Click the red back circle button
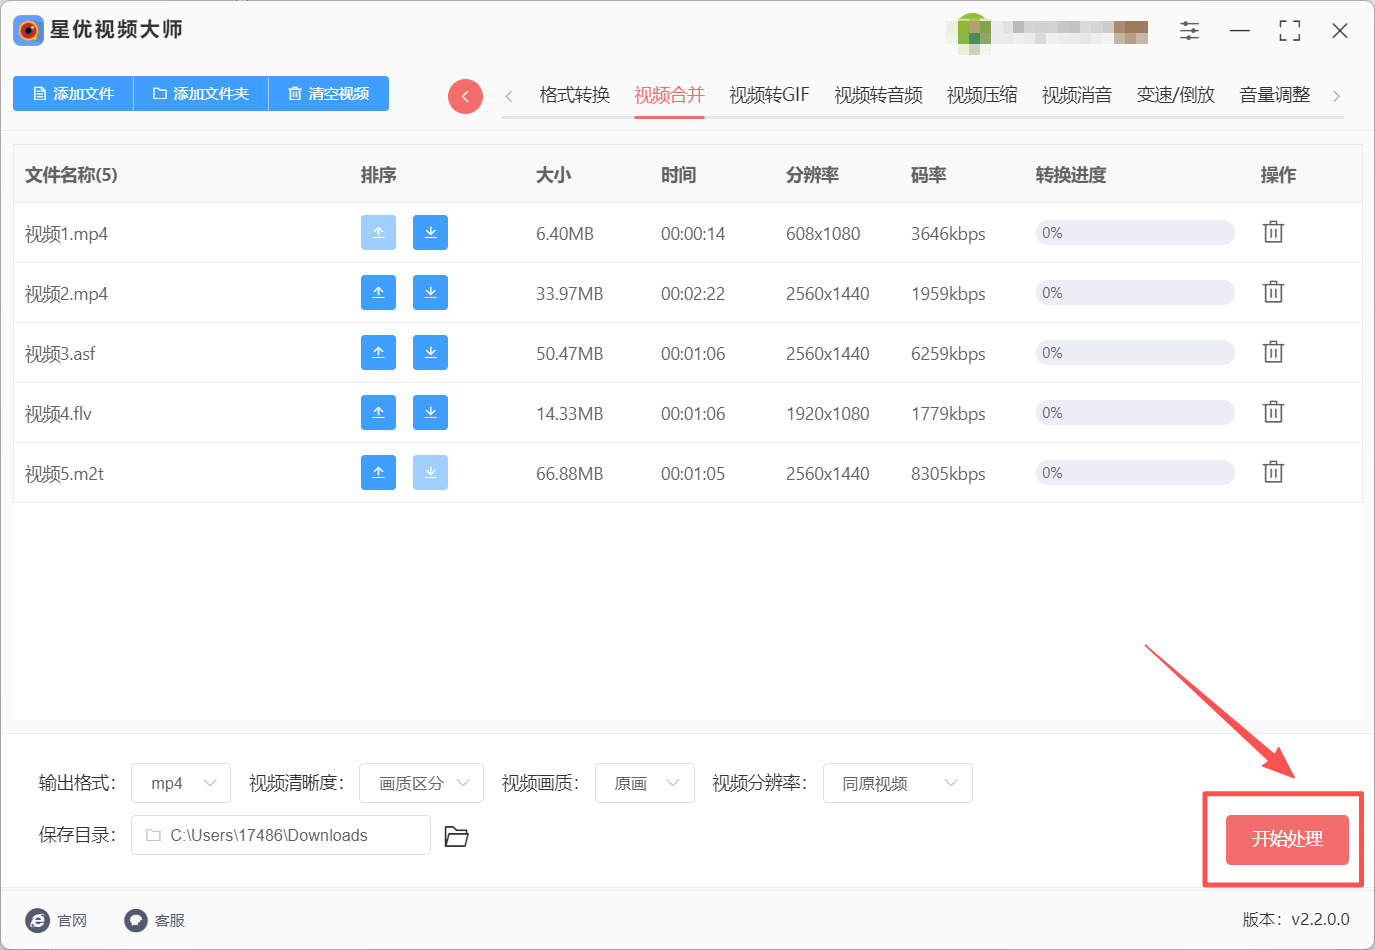Viewport: 1375px width, 950px height. pos(465,96)
